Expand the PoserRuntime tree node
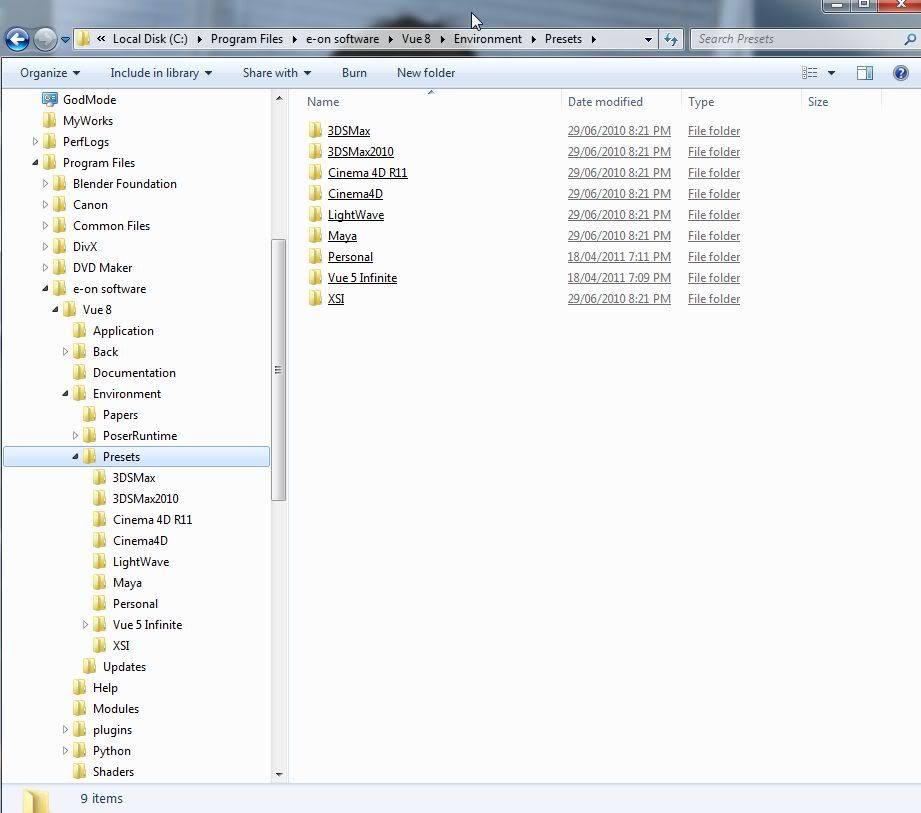The width and height of the screenshot is (921, 813). (x=75, y=436)
